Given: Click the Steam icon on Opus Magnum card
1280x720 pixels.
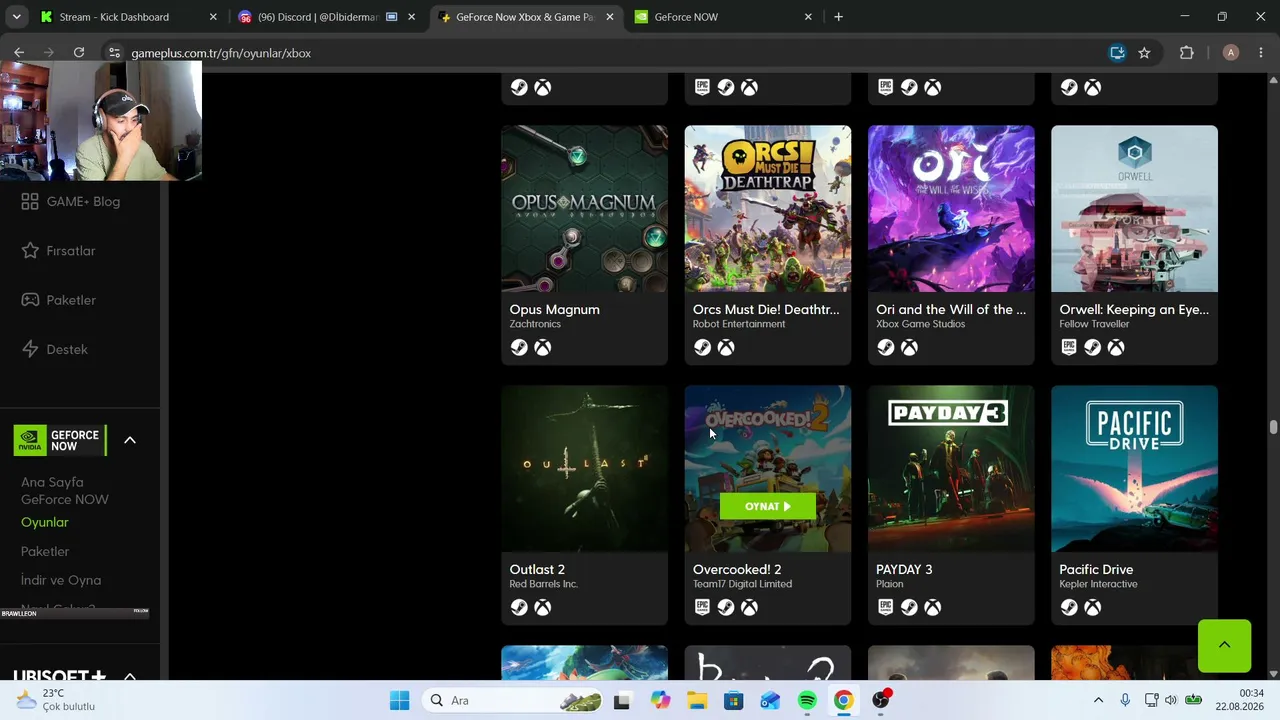Looking at the screenshot, I should (x=519, y=347).
